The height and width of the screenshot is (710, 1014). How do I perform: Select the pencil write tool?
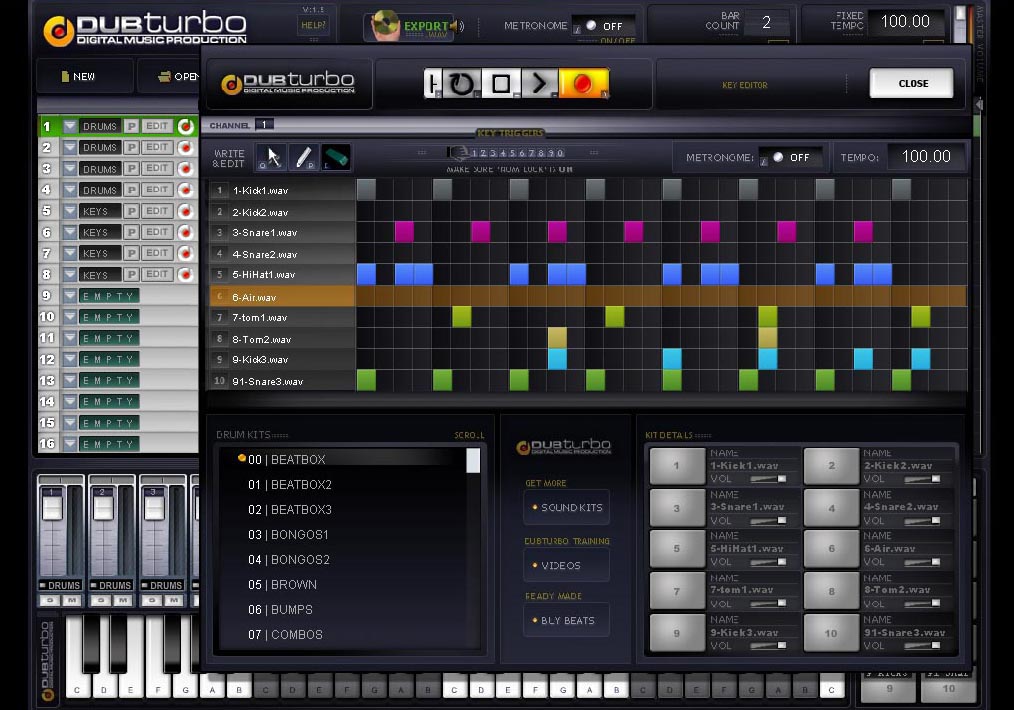click(303, 157)
